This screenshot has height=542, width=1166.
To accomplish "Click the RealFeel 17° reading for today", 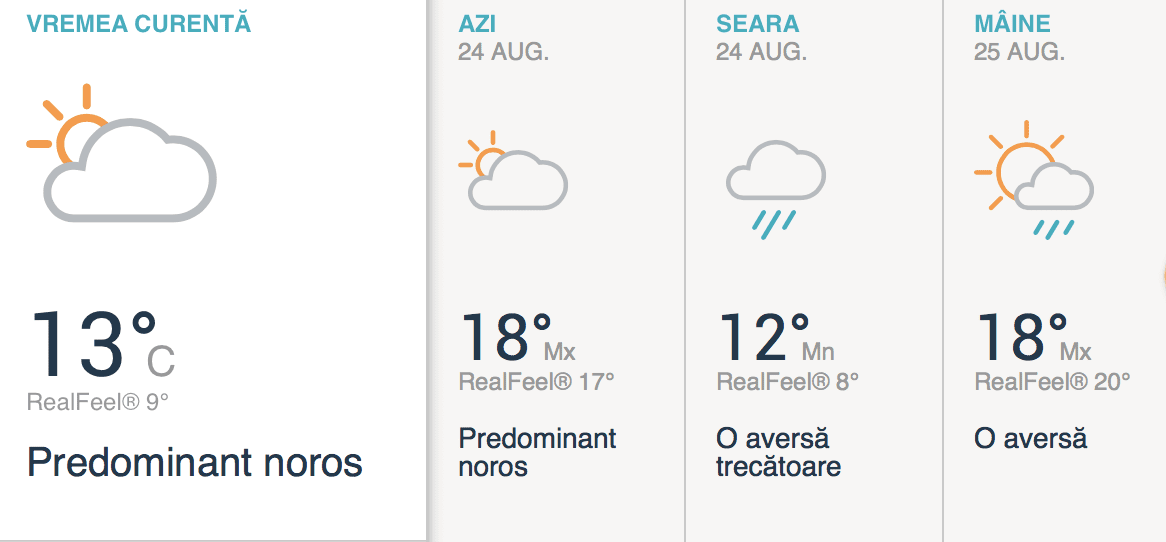I will tap(536, 381).
